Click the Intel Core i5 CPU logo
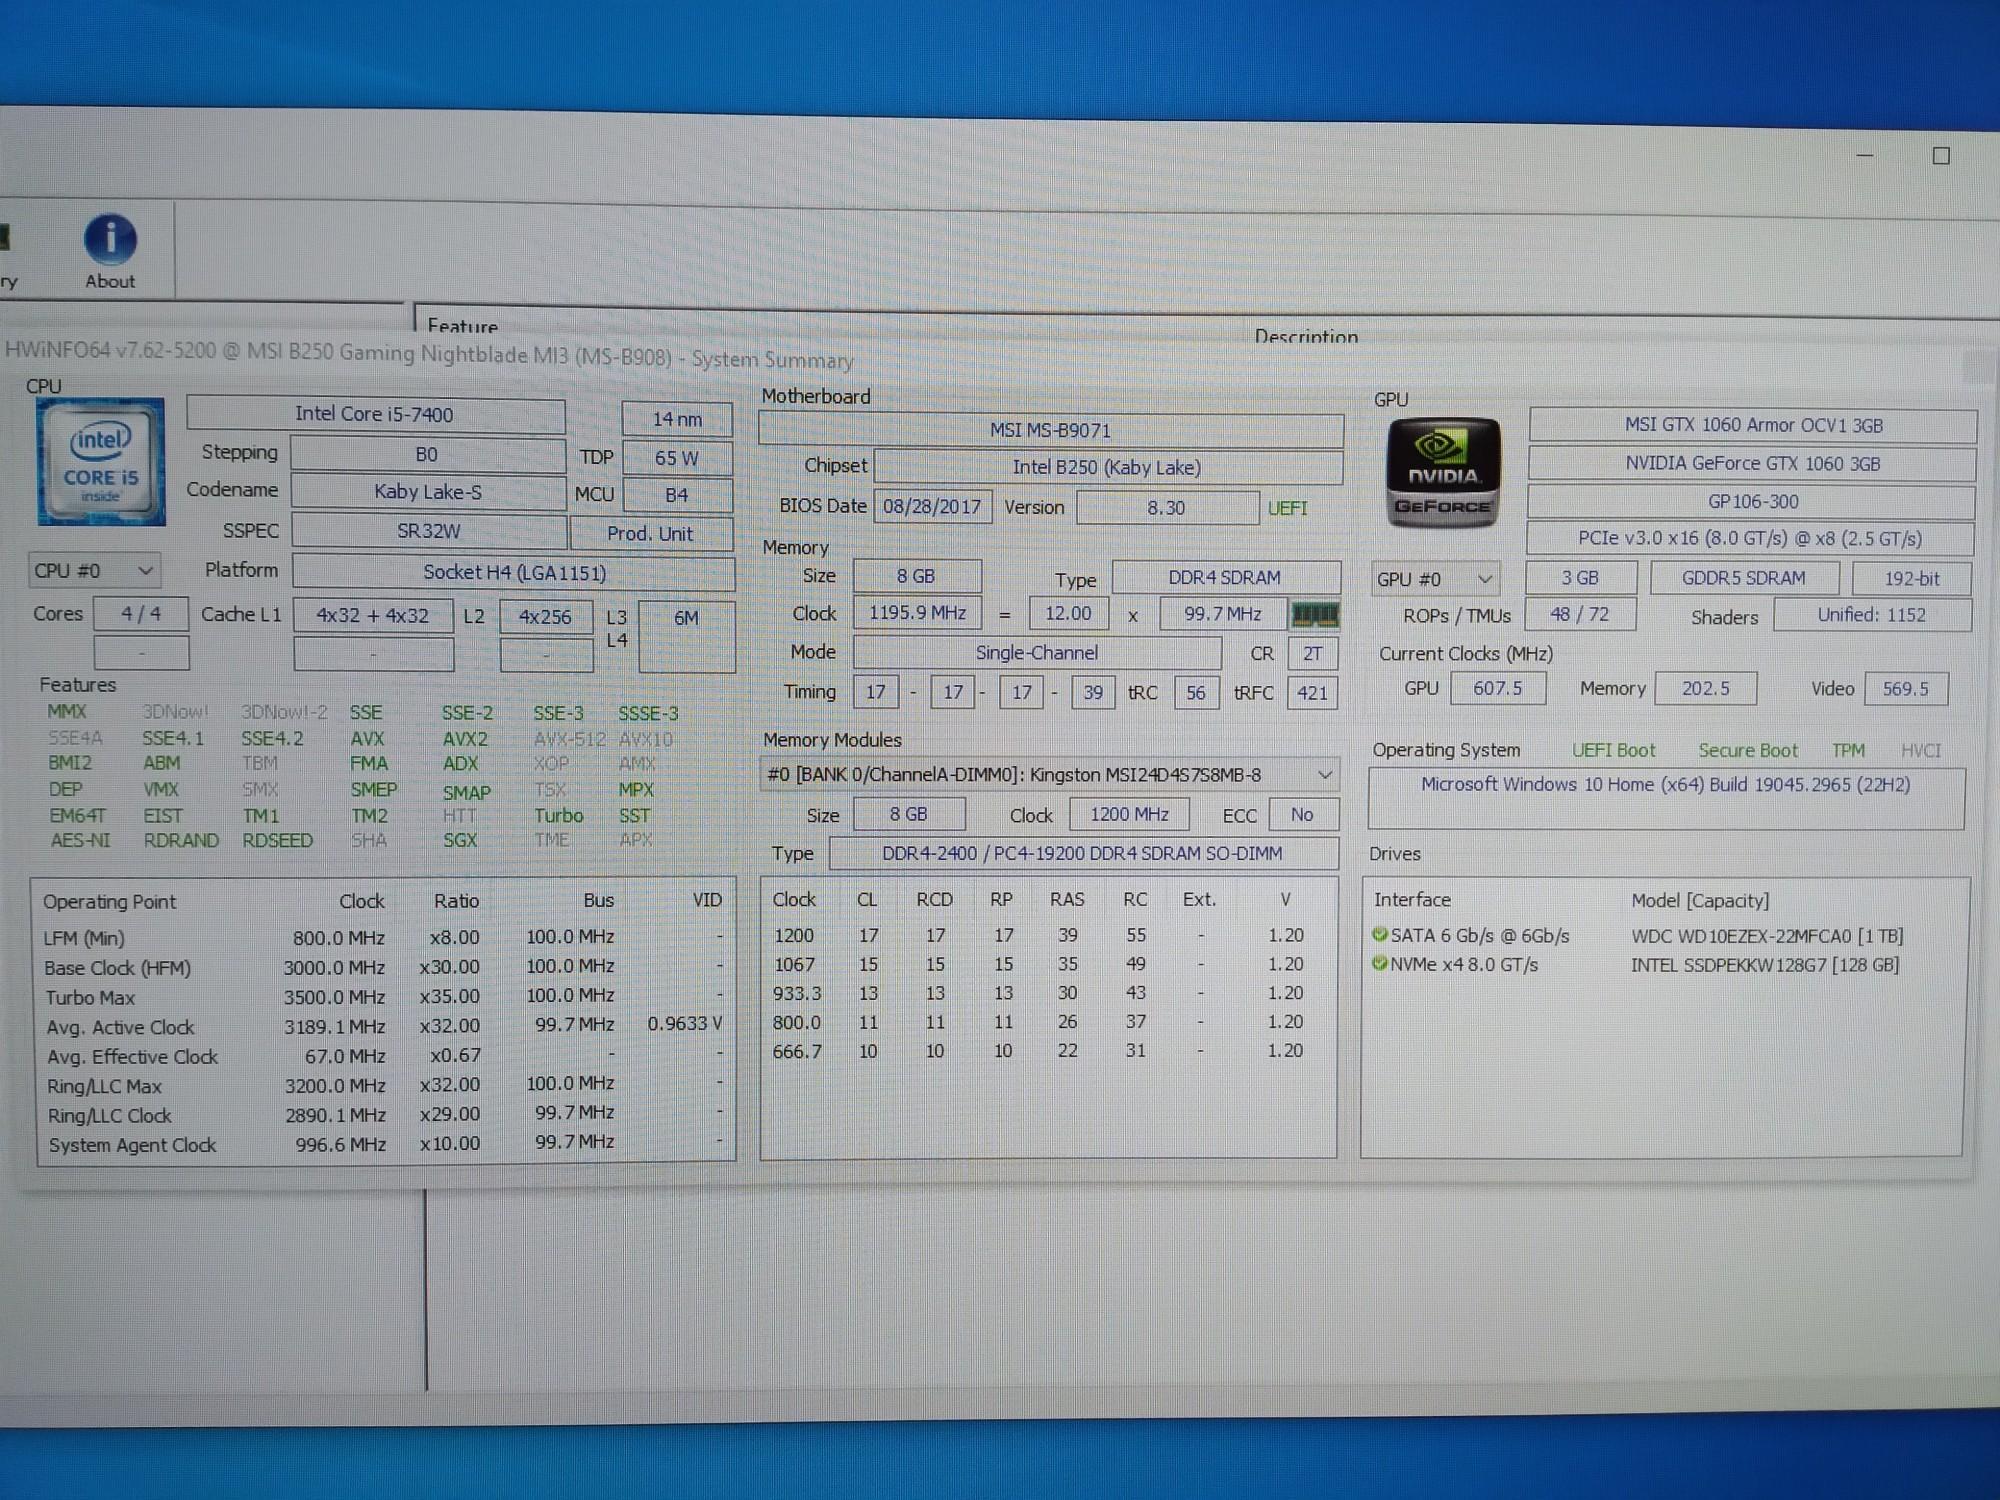 pos(101,462)
